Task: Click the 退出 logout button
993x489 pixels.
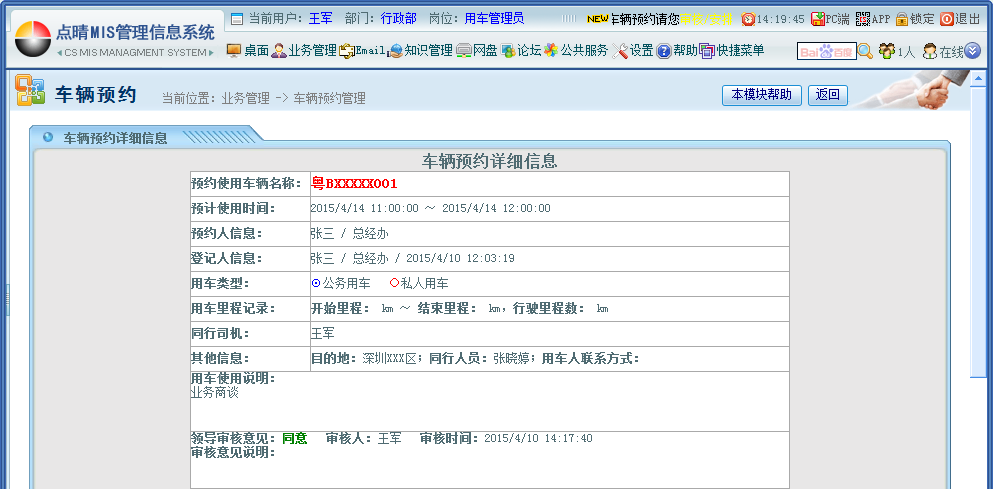Action: coord(960,19)
